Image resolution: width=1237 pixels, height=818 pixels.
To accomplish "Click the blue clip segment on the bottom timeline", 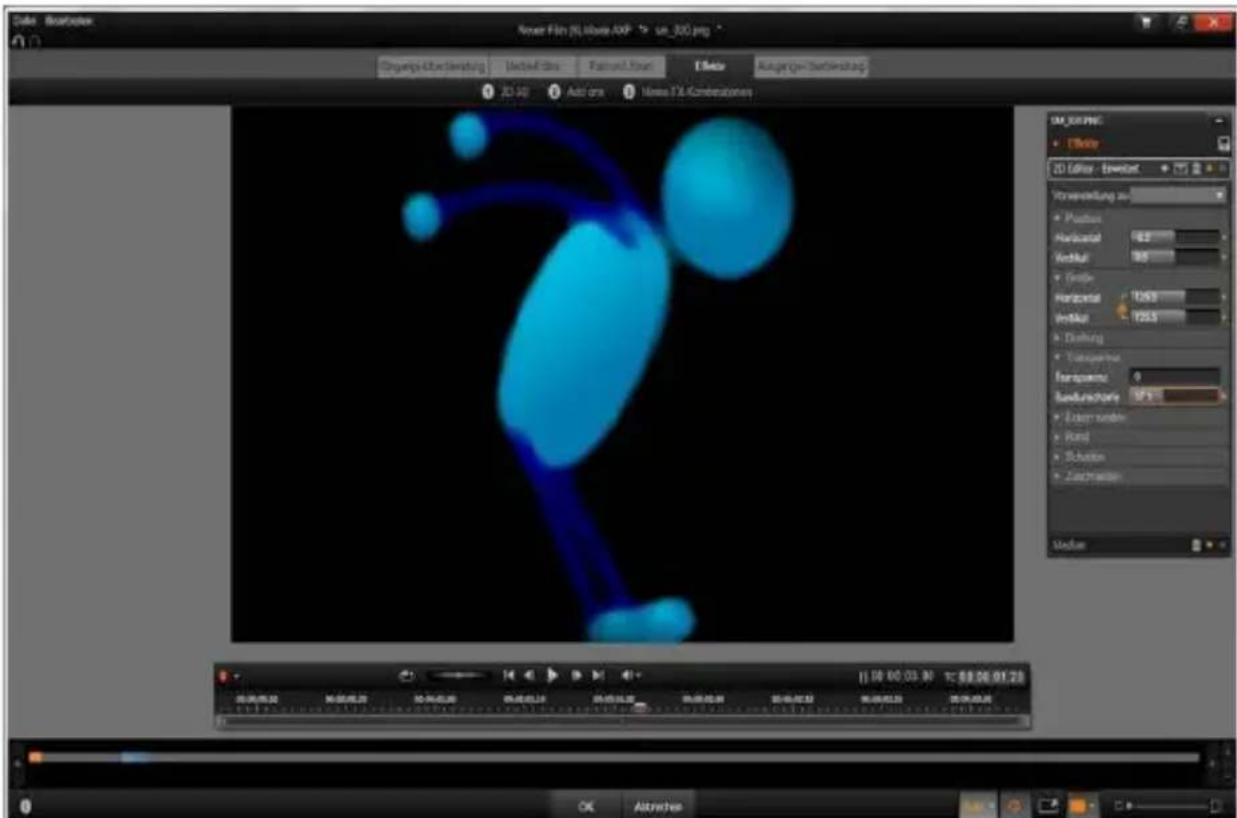I will [x=135, y=758].
